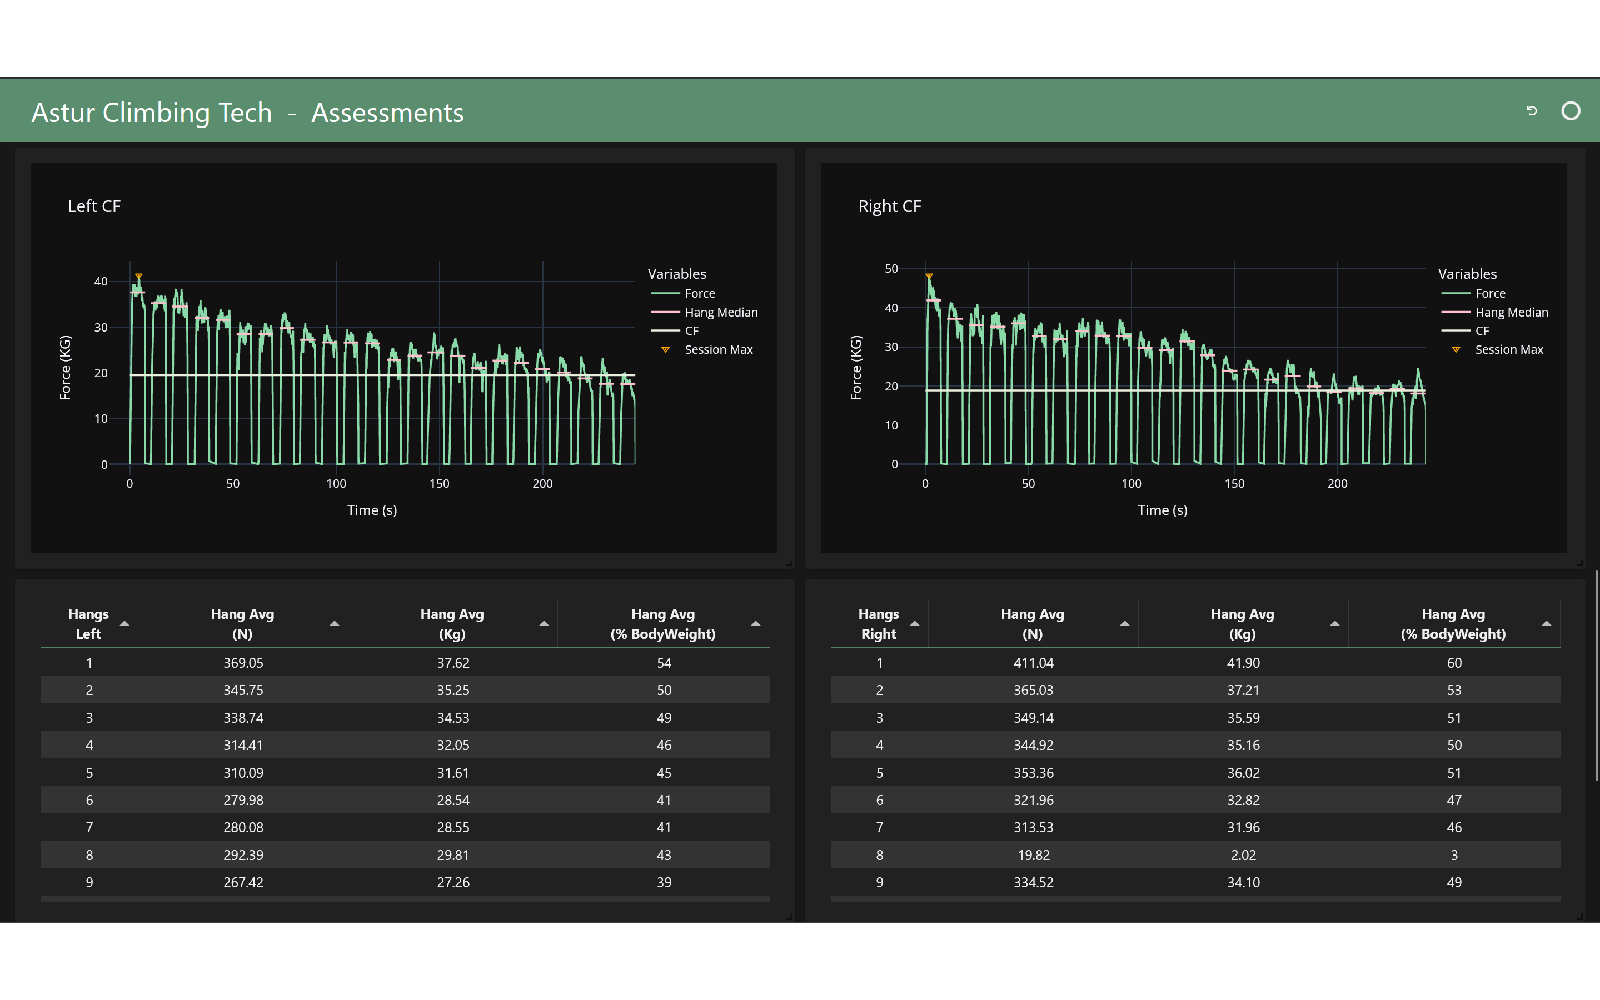The width and height of the screenshot is (1600, 1000).
Task: Sort by Hangs Left column arrow
Action: (x=125, y=624)
